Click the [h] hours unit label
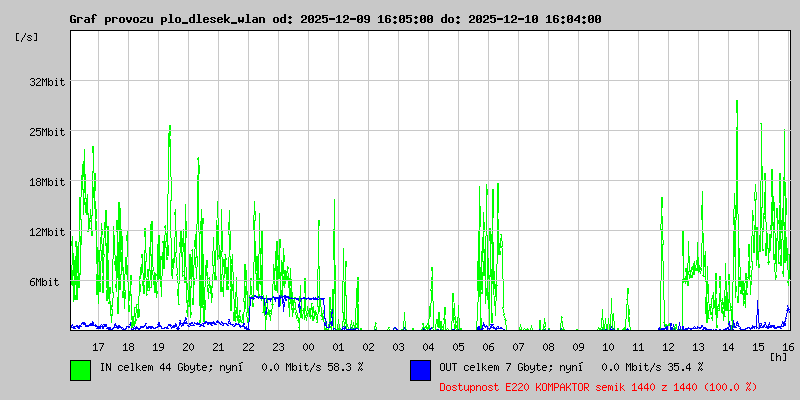The height and width of the screenshot is (400, 800). 779,357
